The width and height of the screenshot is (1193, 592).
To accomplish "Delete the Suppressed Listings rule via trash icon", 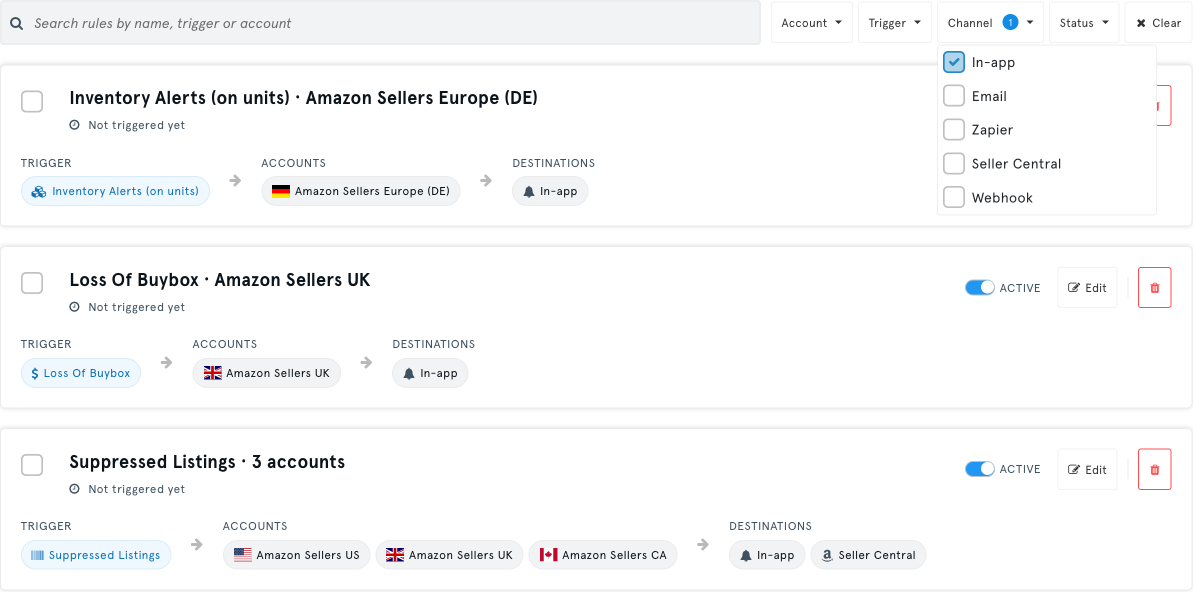I will [1154, 469].
